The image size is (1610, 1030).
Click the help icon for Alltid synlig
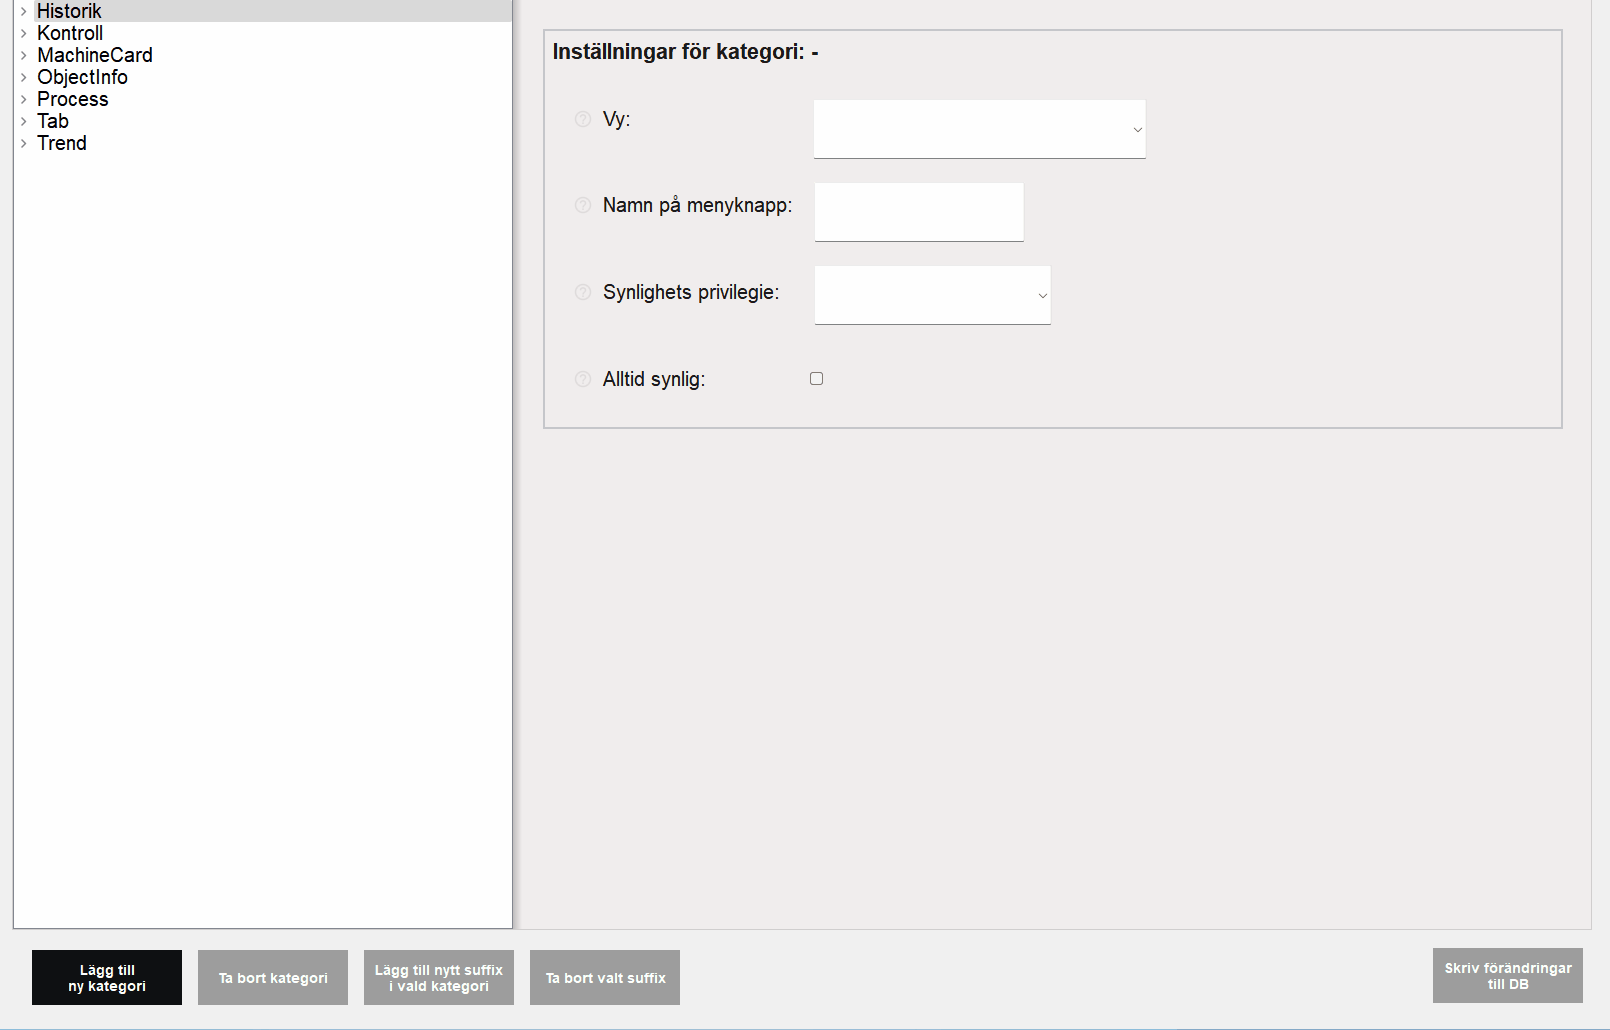click(x=583, y=379)
